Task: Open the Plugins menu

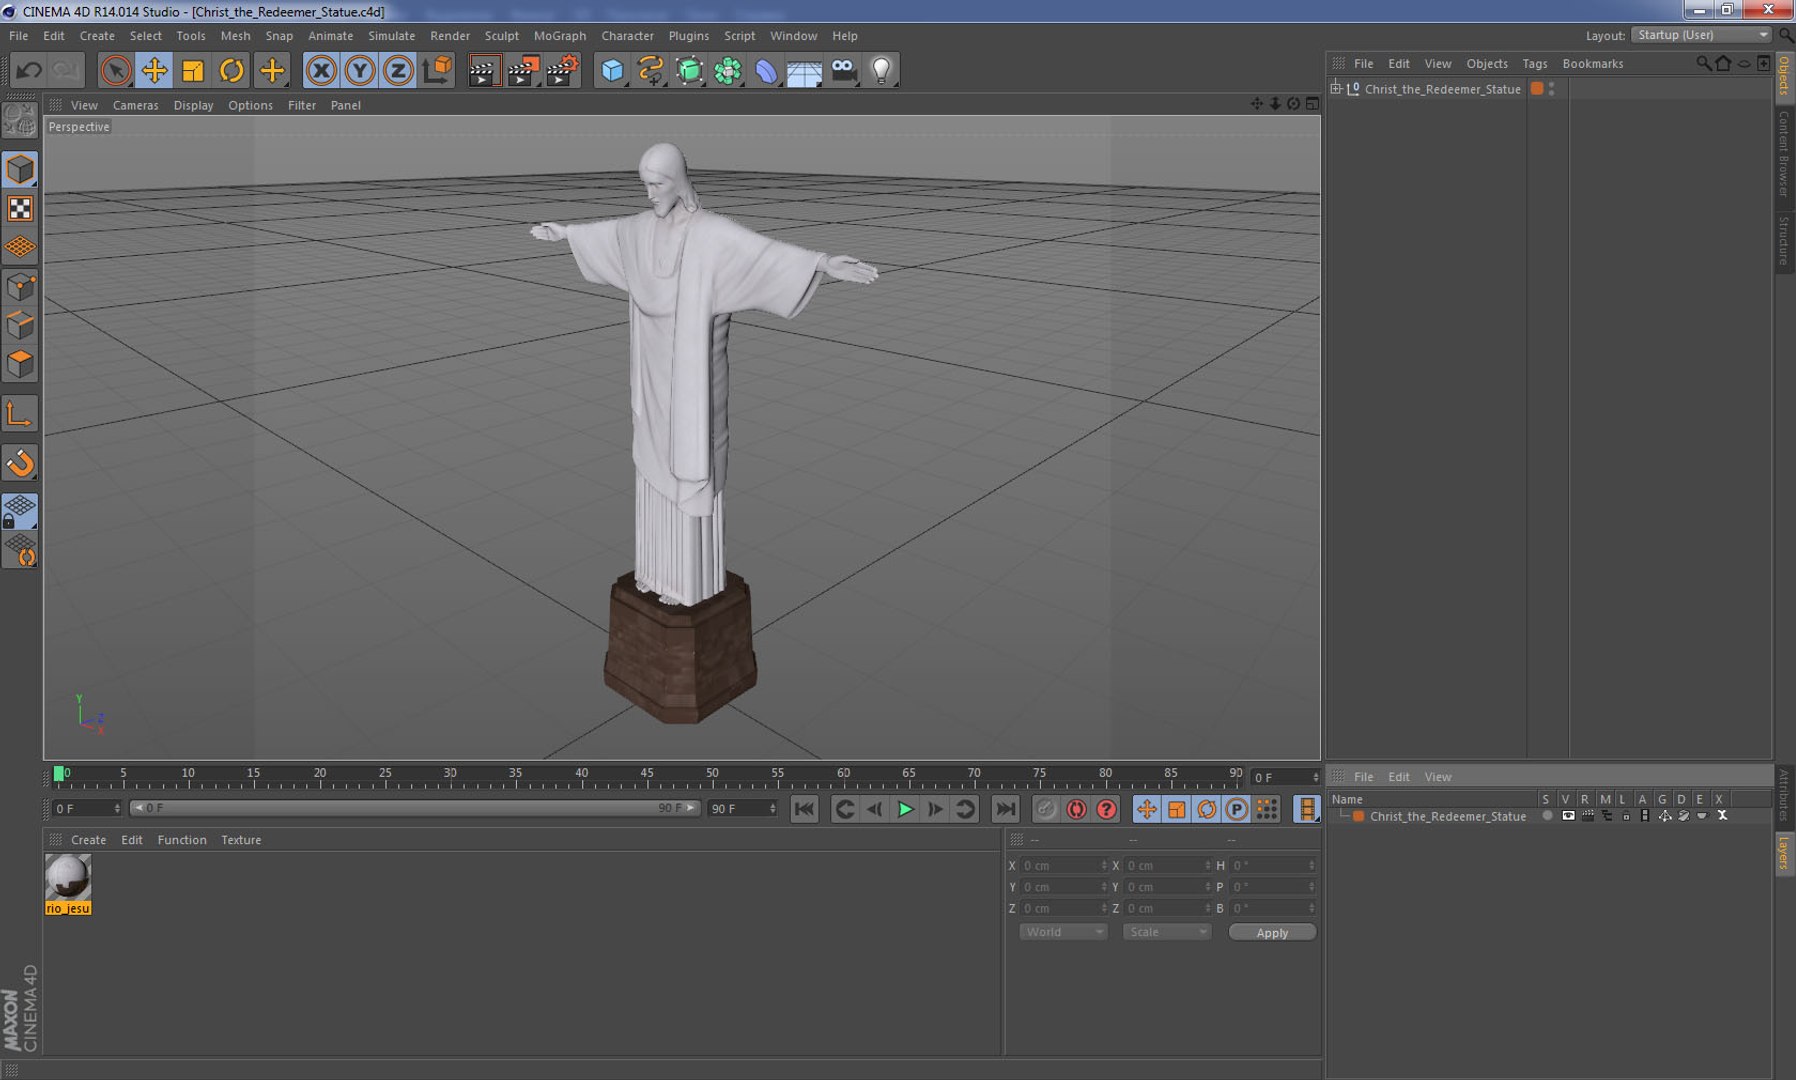Action: tap(688, 35)
